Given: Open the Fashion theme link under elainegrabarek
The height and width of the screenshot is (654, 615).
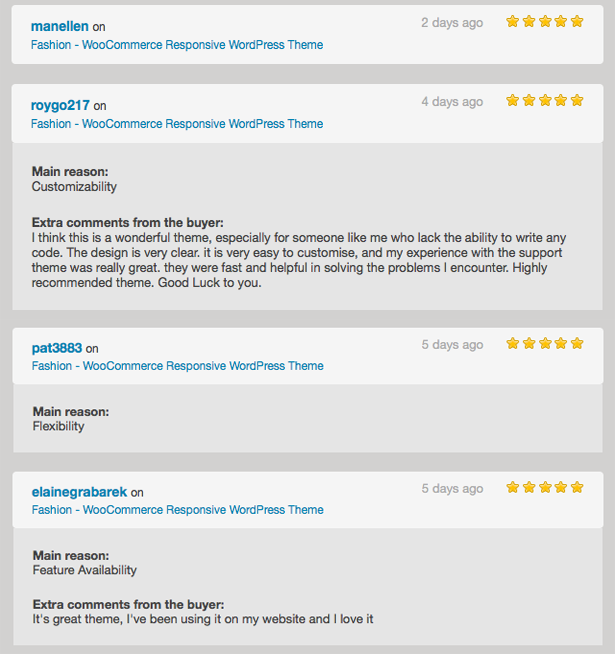Looking at the screenshot, I should [177, 510].
